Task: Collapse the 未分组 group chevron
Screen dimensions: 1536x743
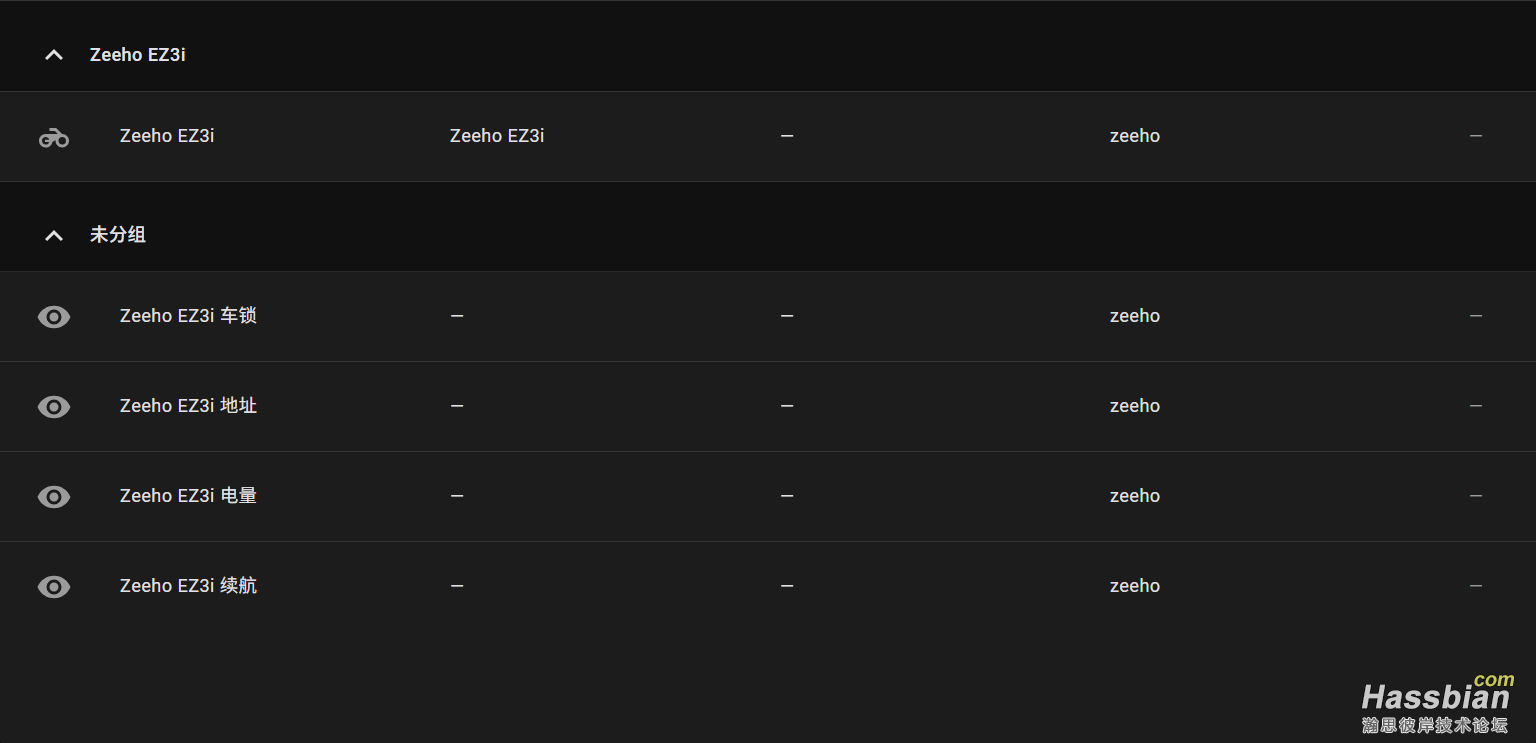Action: pos(54,235)
